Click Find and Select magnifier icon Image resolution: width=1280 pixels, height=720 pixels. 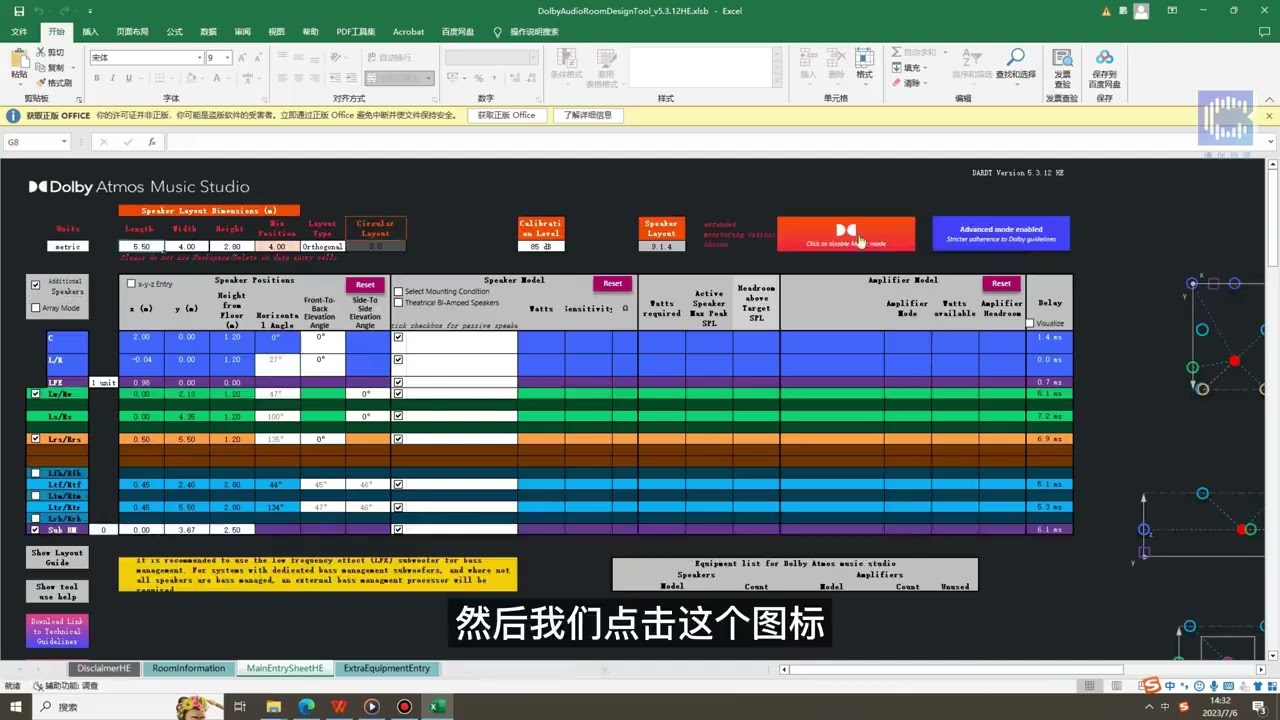click(1015, 58)
